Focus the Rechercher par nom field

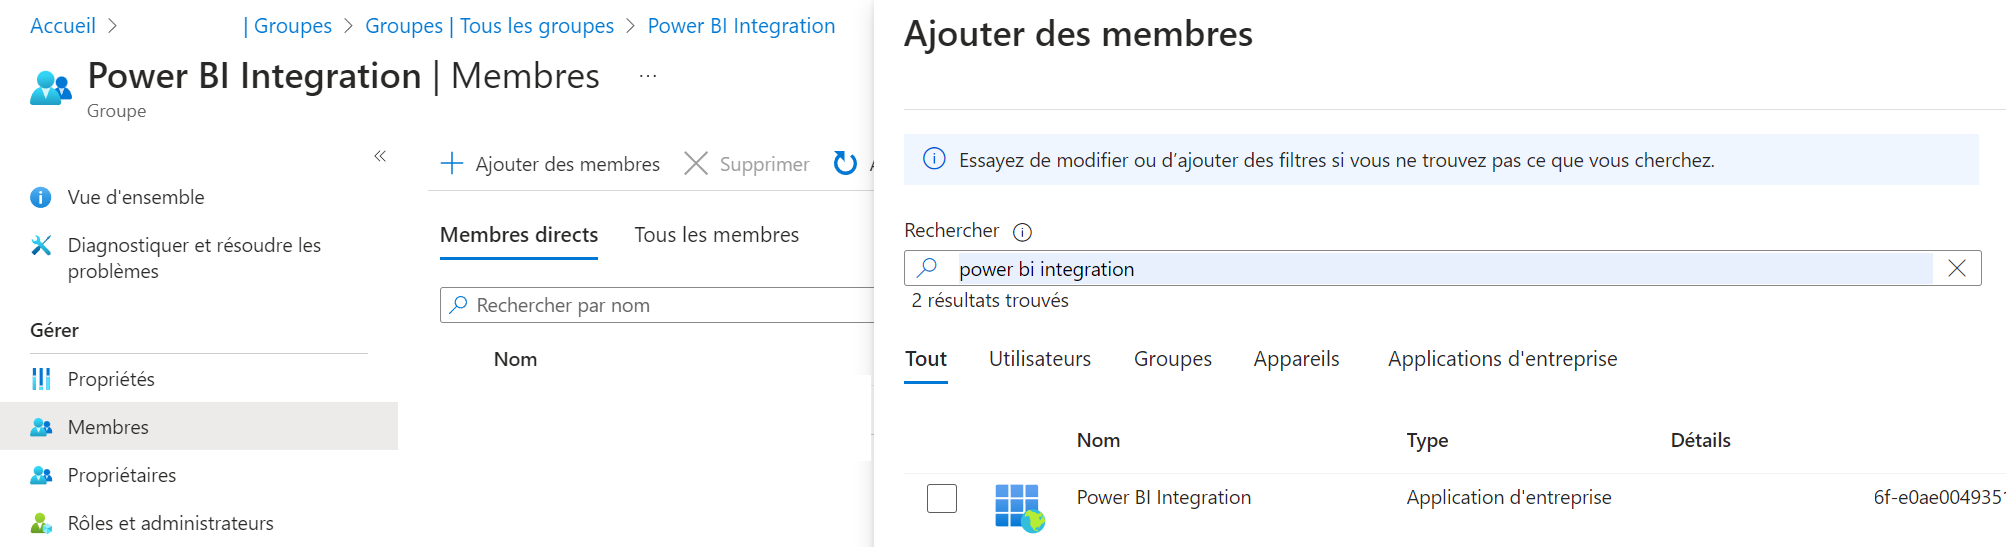(x=657, y=305)
